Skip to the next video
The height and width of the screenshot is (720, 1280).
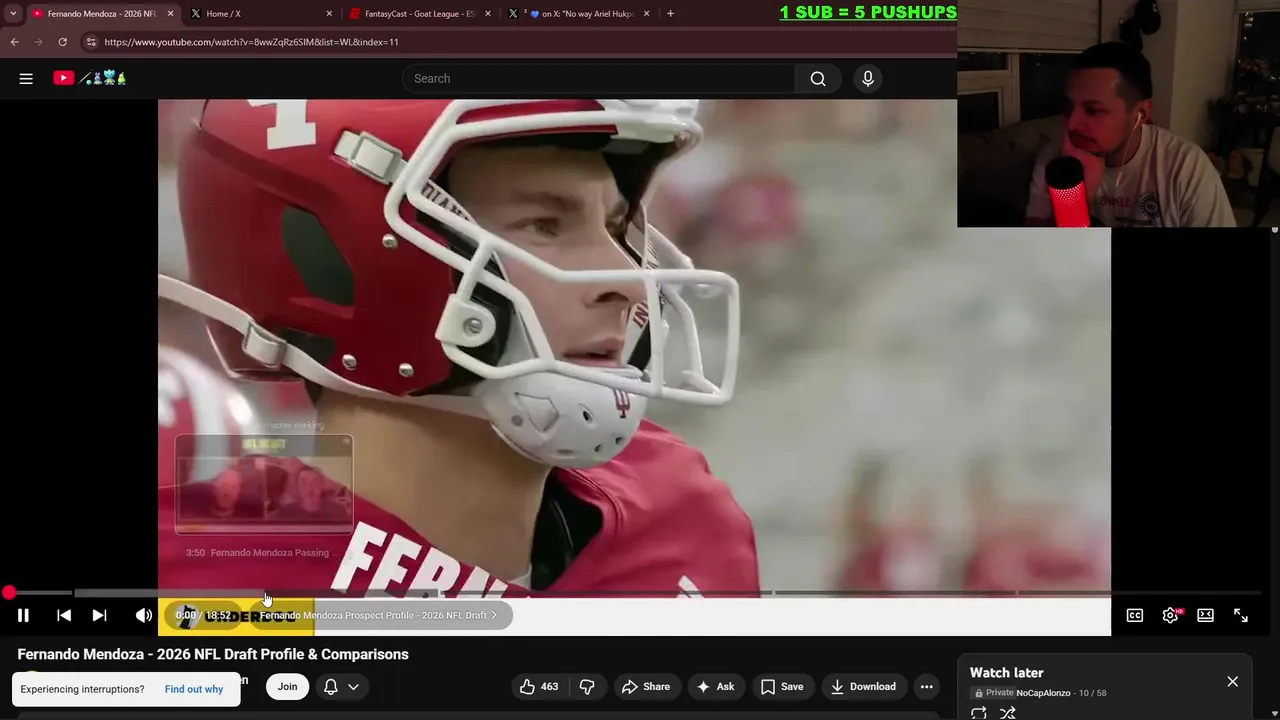click(99, 615)
